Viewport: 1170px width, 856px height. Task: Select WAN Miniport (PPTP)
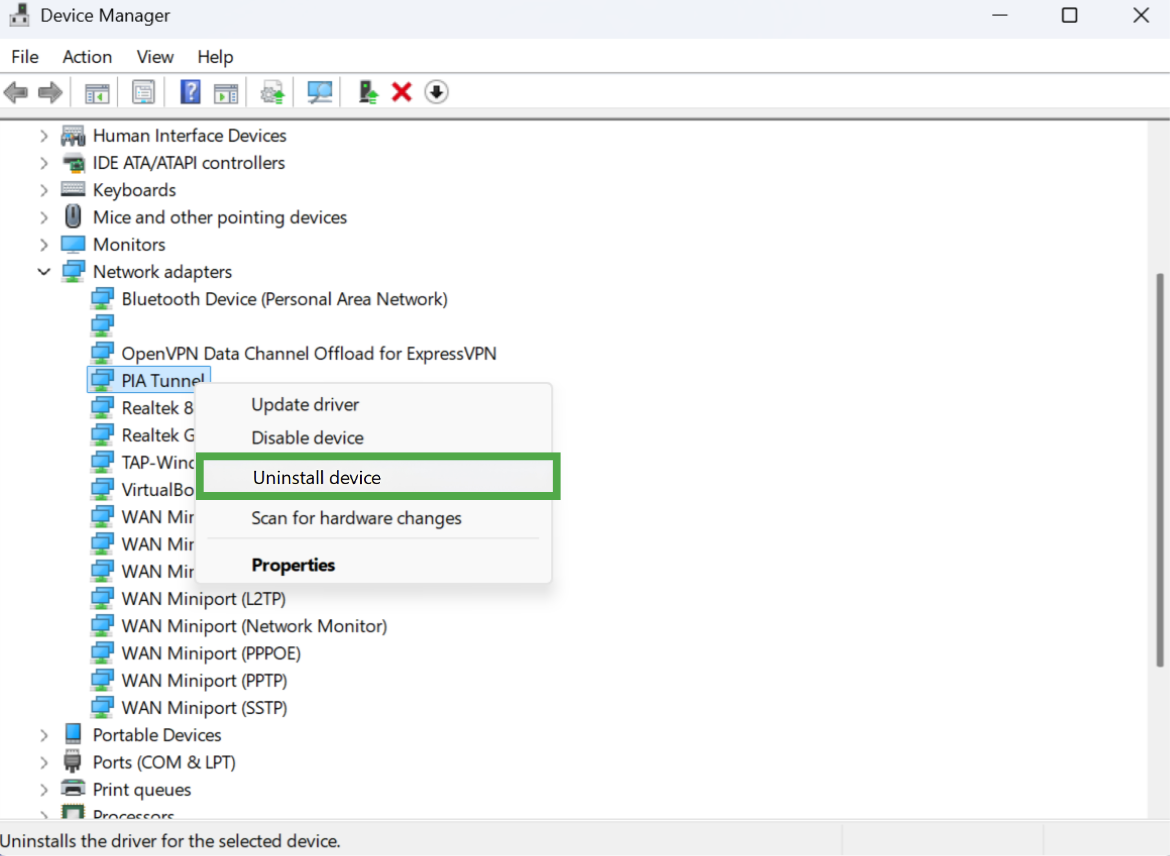point(204,681)
